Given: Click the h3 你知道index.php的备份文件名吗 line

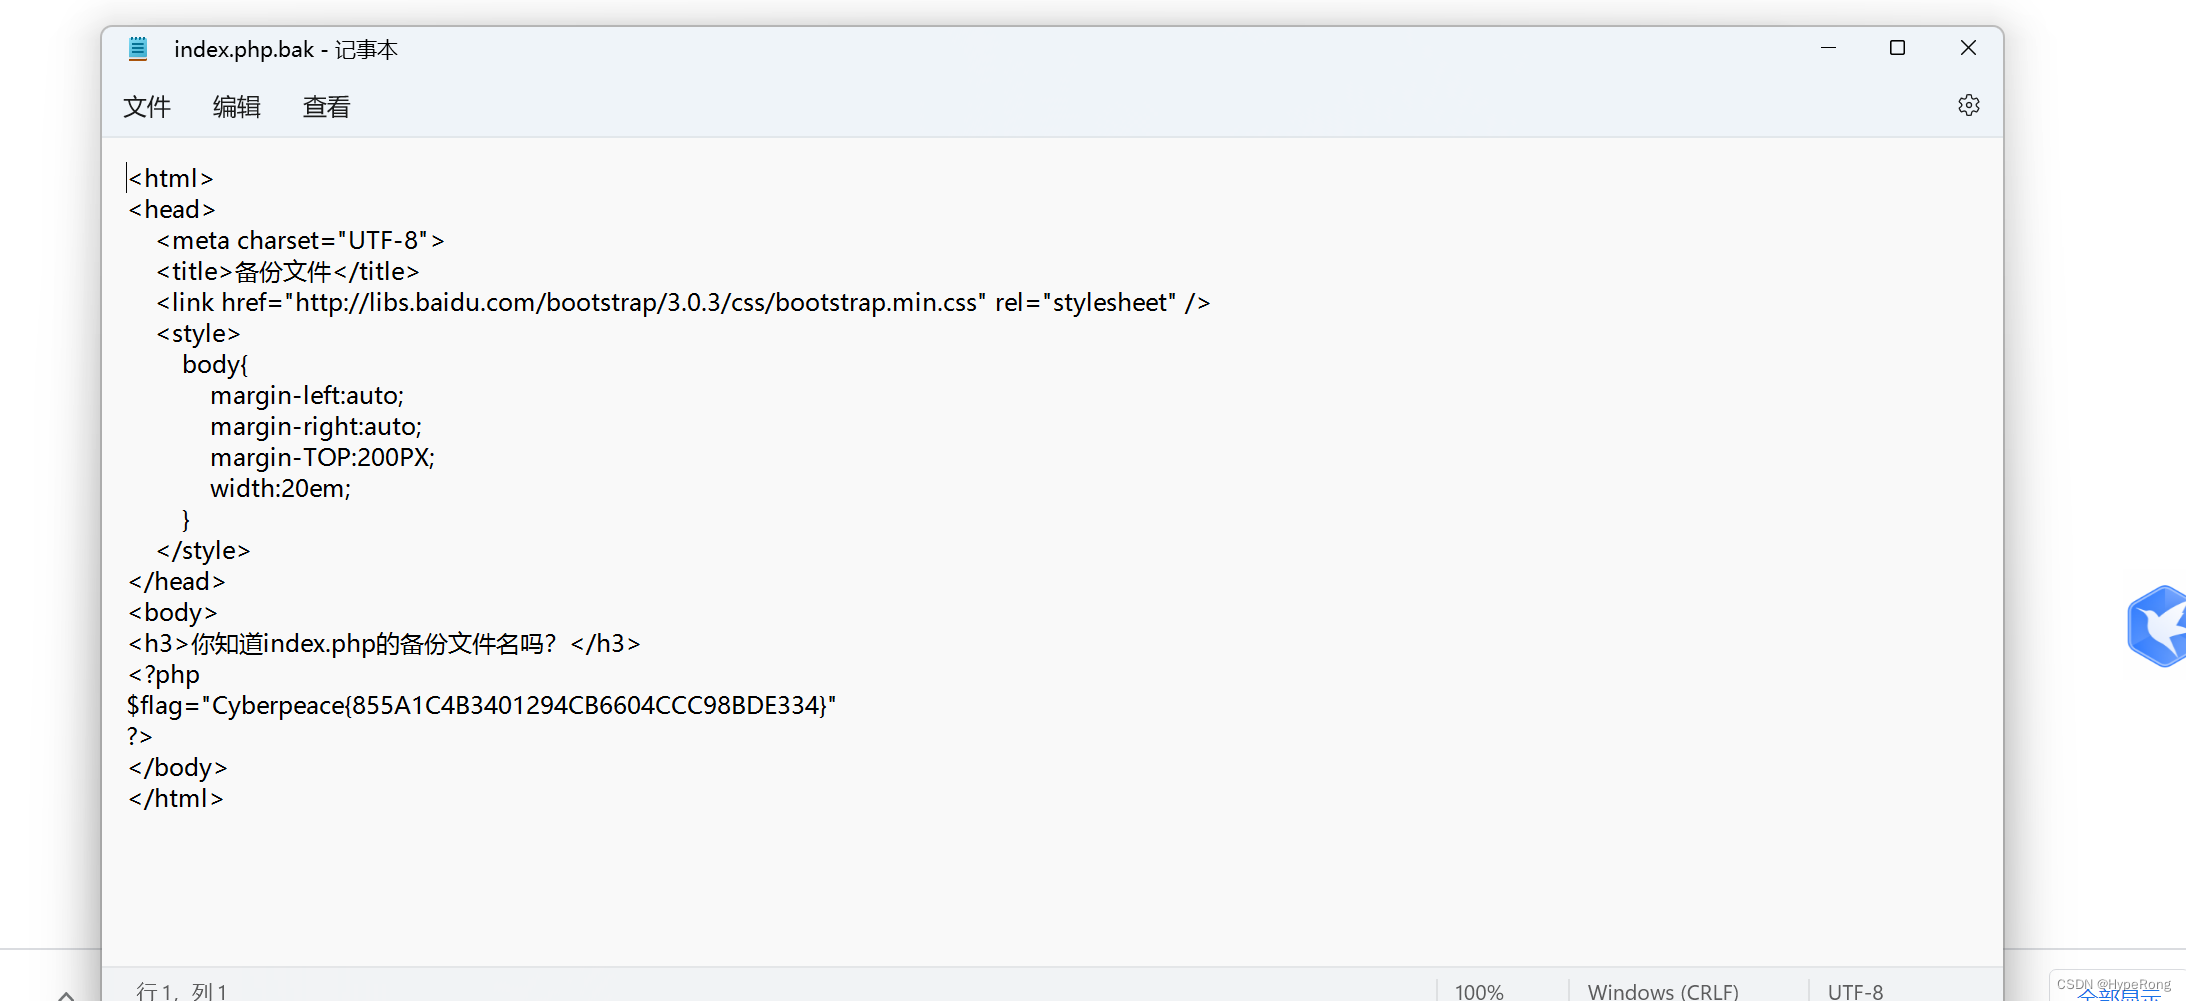Looking at the screenshot, I should click(x=384, y=643).
